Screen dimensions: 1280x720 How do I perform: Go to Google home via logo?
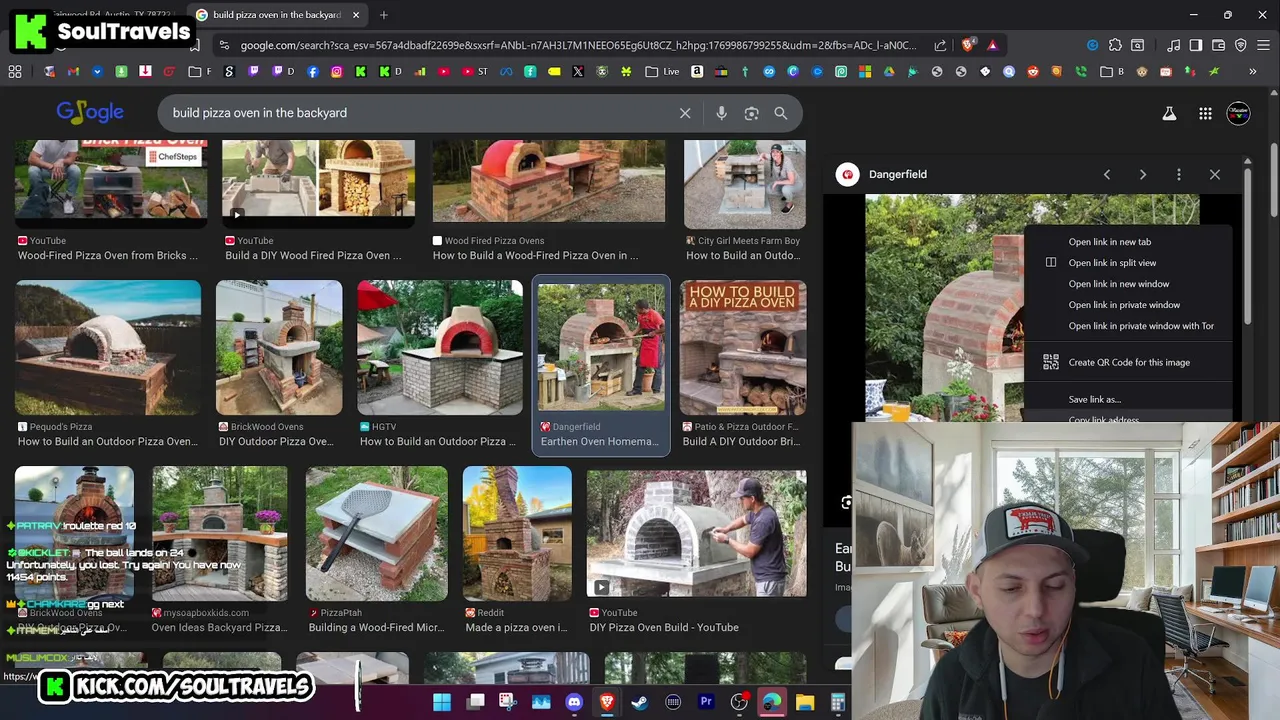[x=90, y=113]
